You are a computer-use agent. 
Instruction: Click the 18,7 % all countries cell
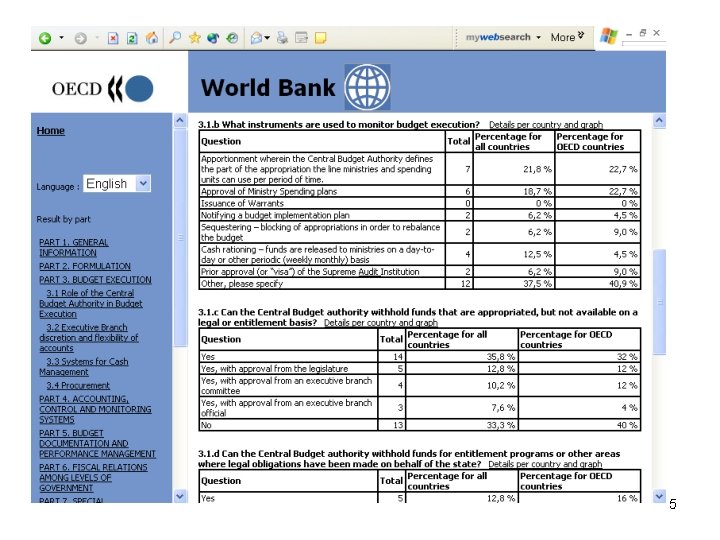pos(514,191)
